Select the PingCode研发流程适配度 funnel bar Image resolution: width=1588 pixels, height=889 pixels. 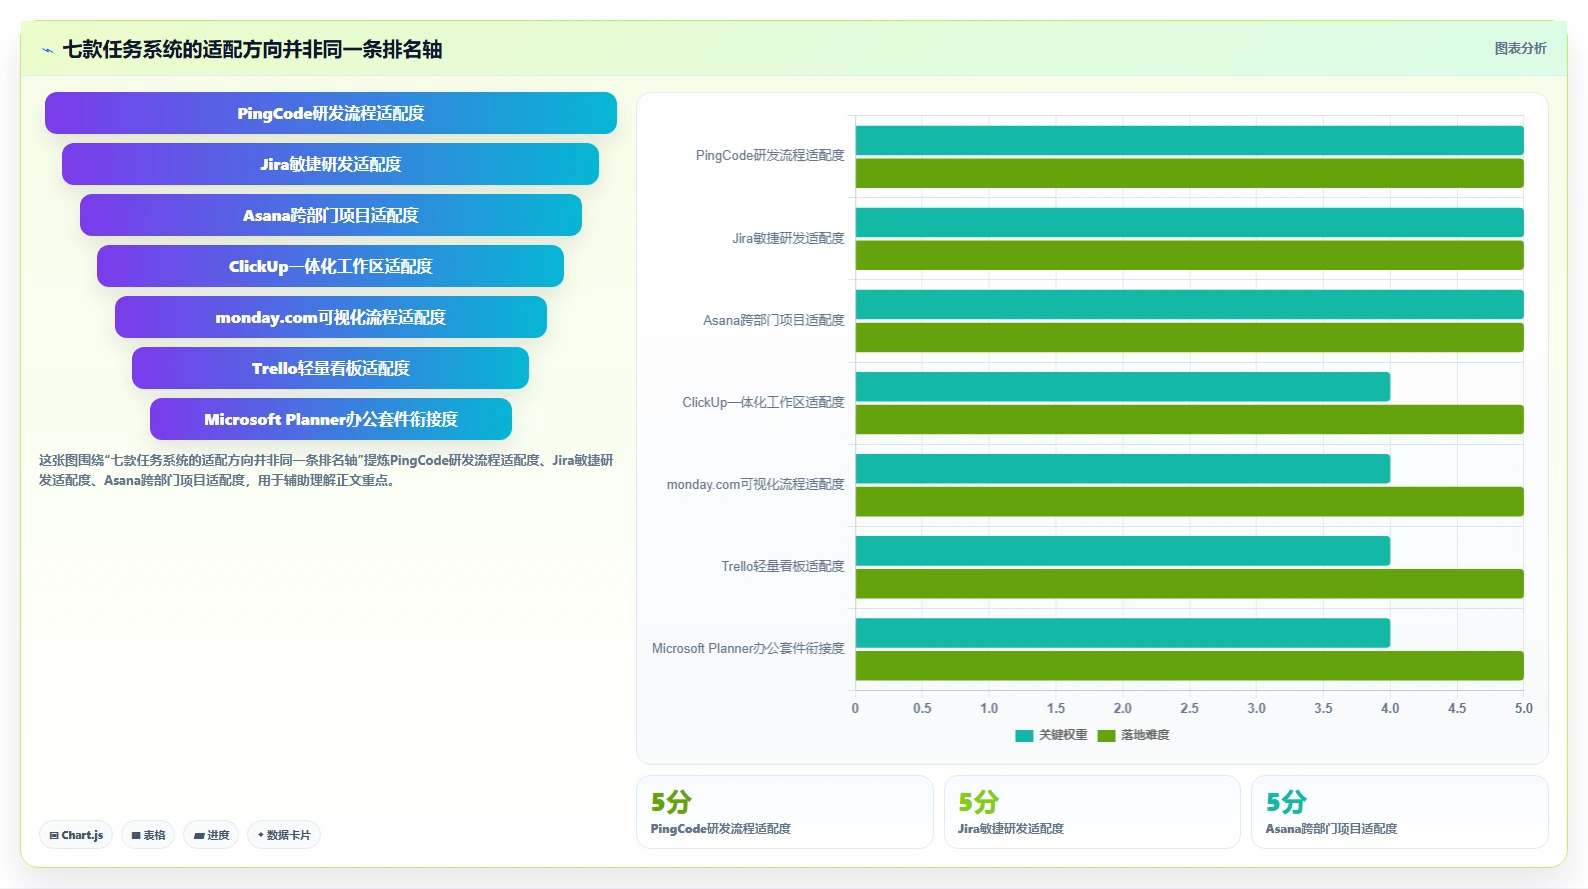coord(331,113)
